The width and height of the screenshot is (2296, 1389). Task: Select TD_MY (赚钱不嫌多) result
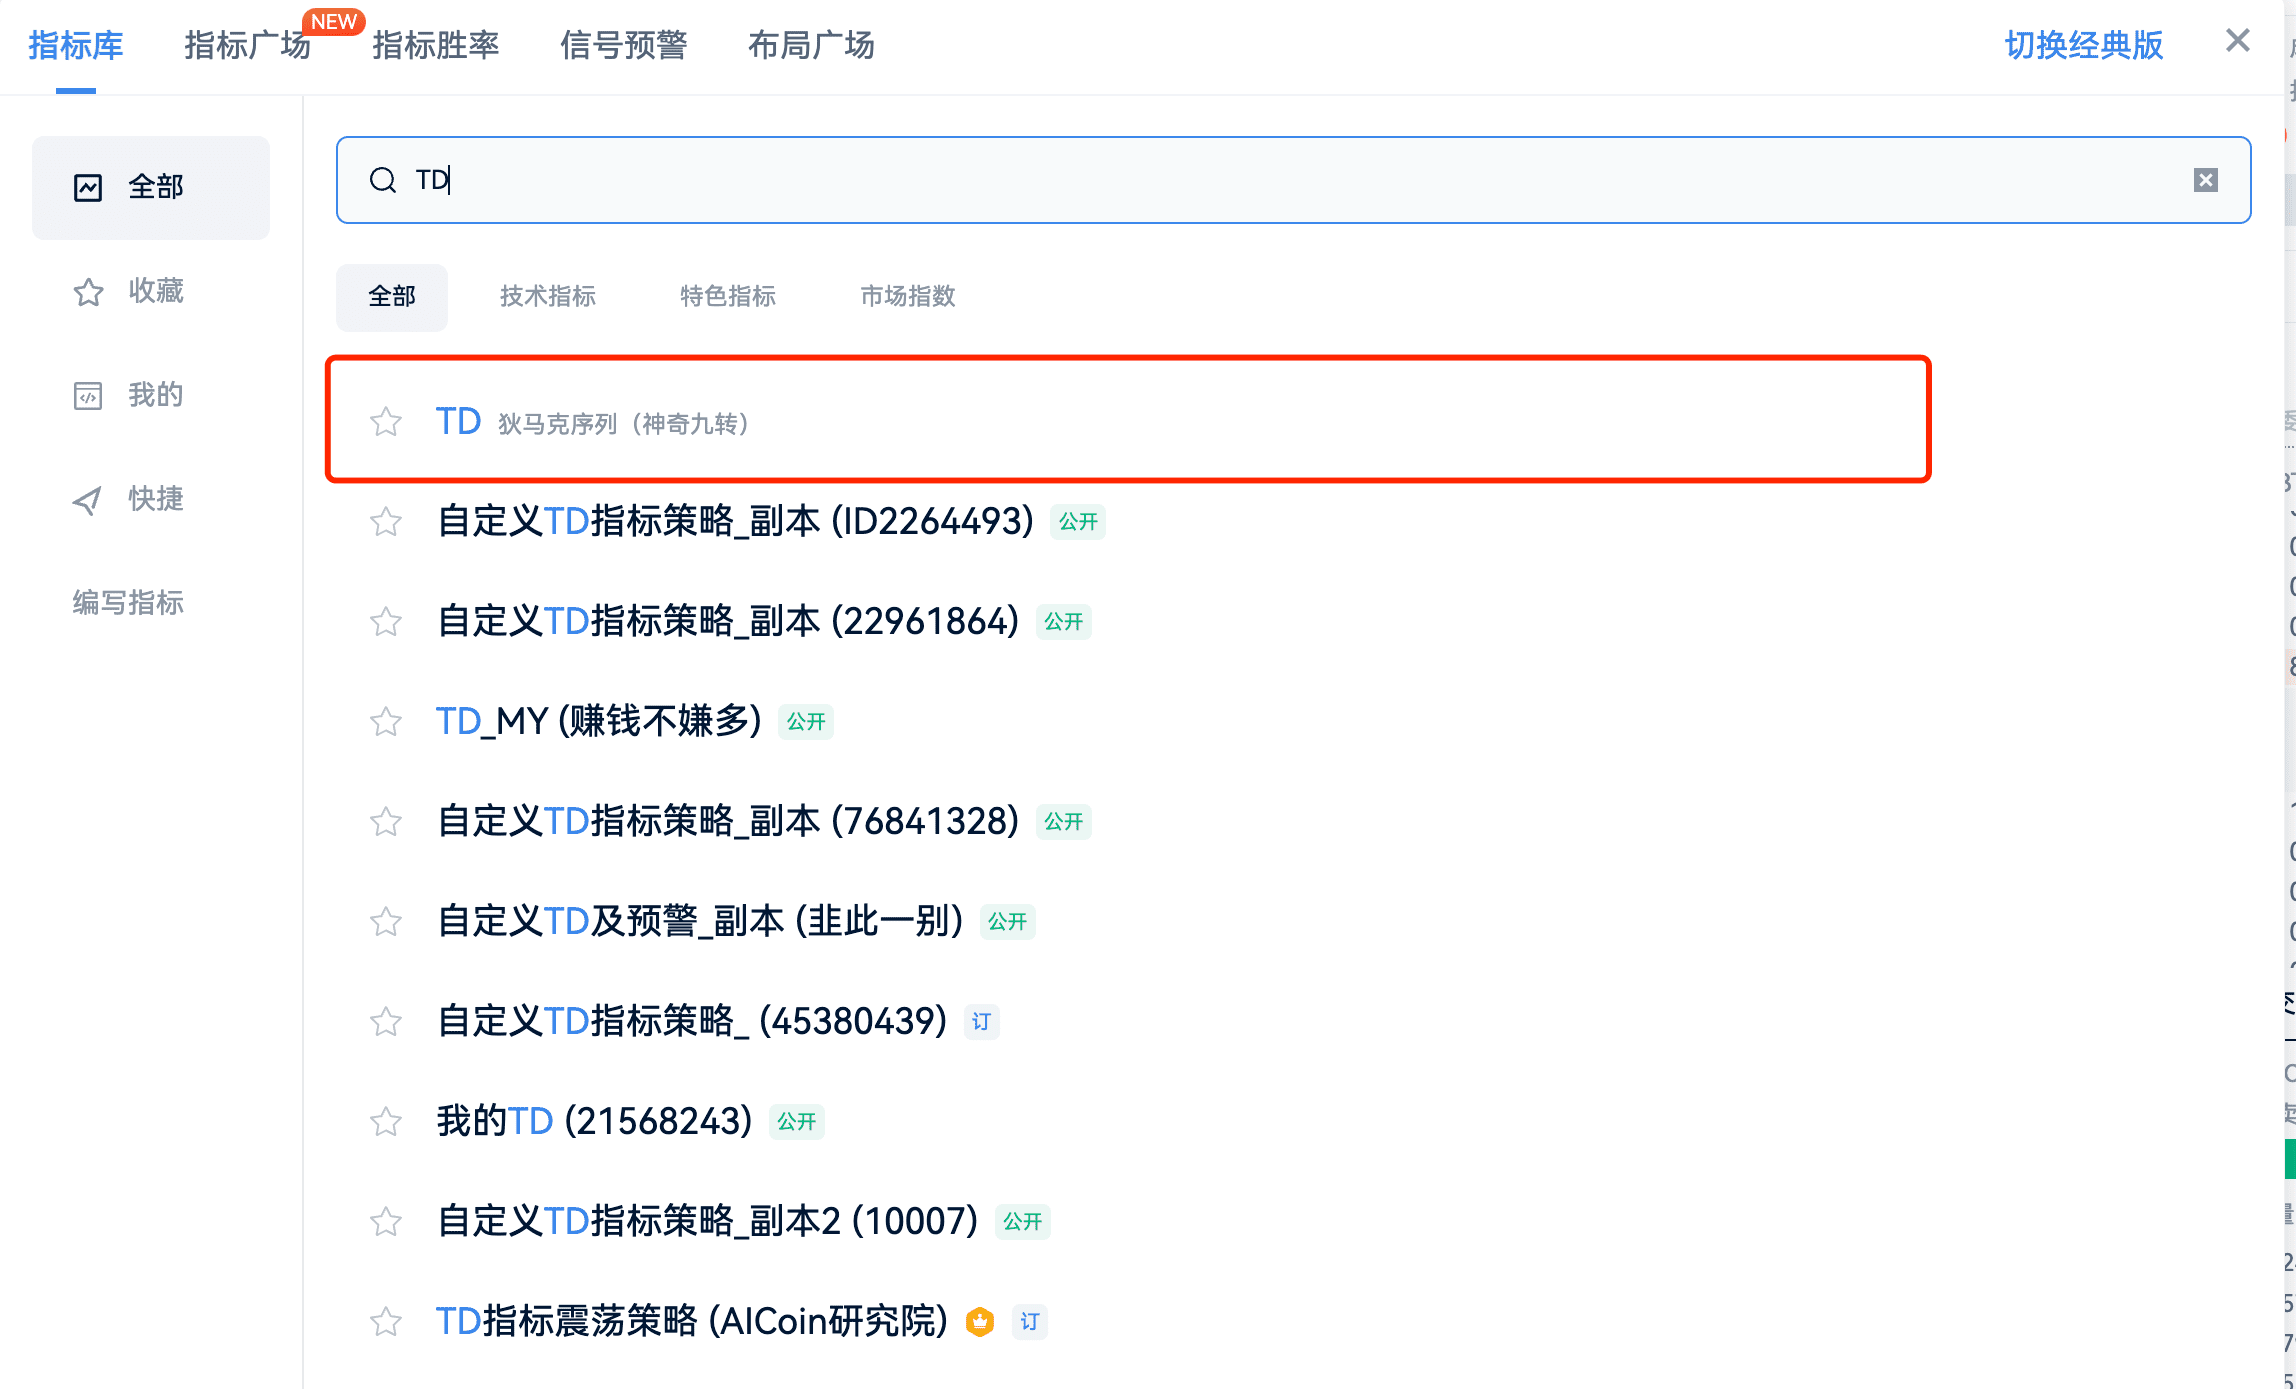599,722
